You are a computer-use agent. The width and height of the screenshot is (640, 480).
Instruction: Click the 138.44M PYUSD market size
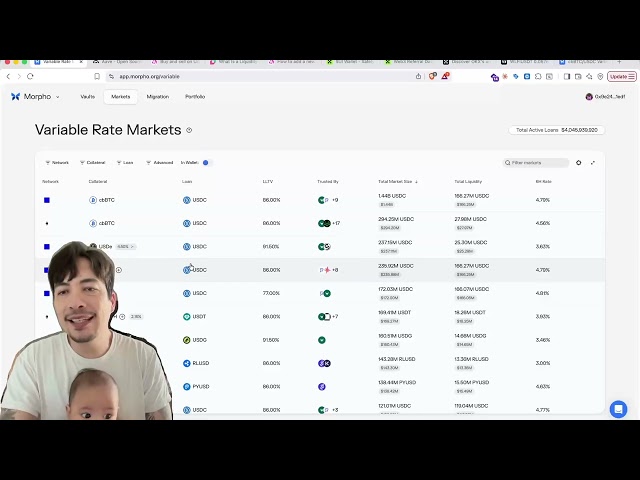(x=397, y=382)
